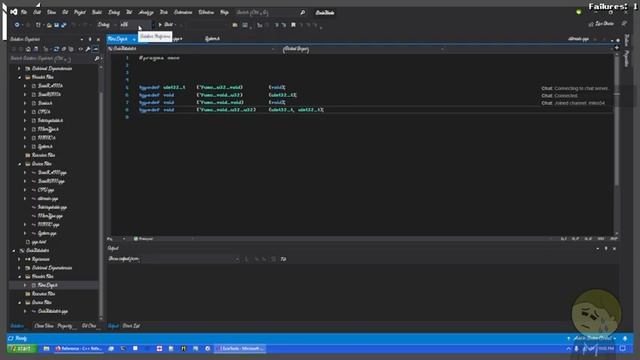Click Clear All icon in Output toolbar
The width and height of the screenshot is (640, 360).
pyautogui.click(x=274, y=259)
